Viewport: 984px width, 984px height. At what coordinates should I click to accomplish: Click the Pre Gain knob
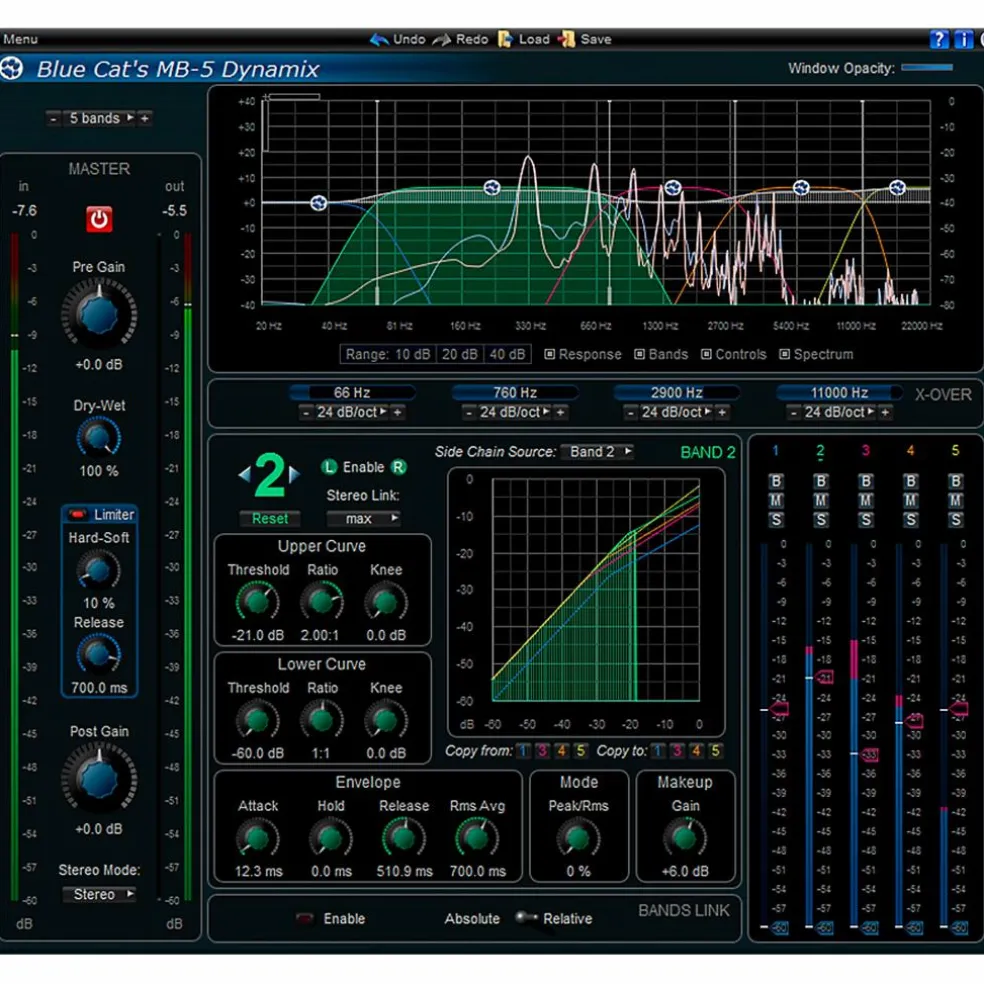[x=99, y=314]
